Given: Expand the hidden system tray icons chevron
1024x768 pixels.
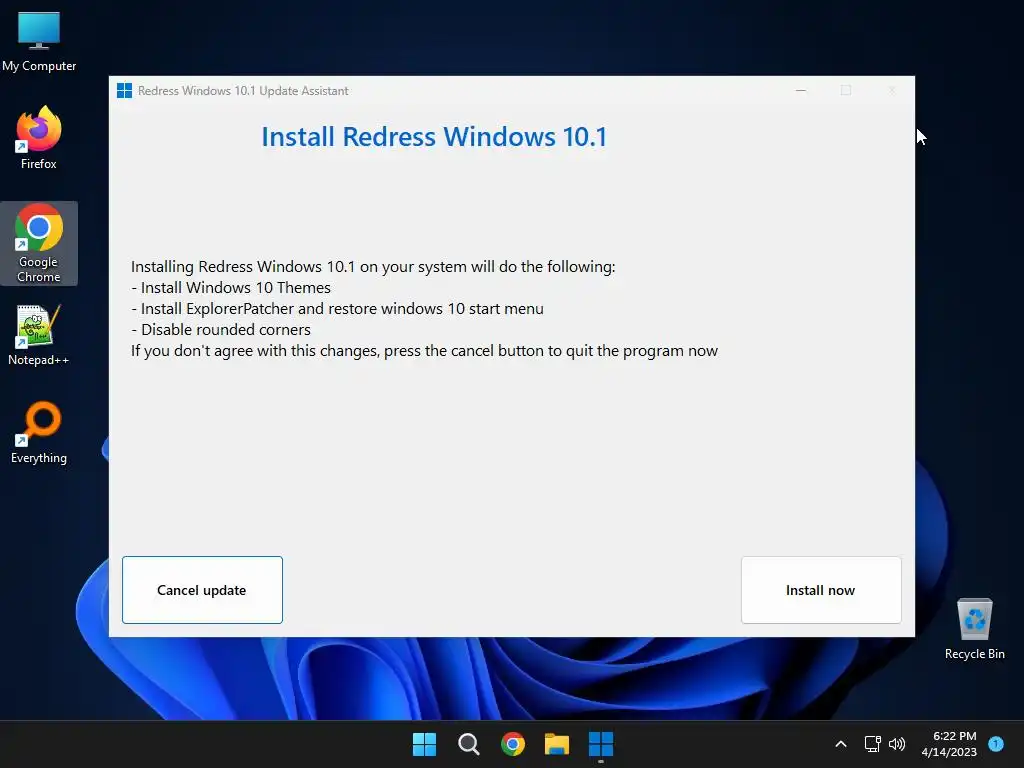Looking at the screenshot, I should pos(841,744).
